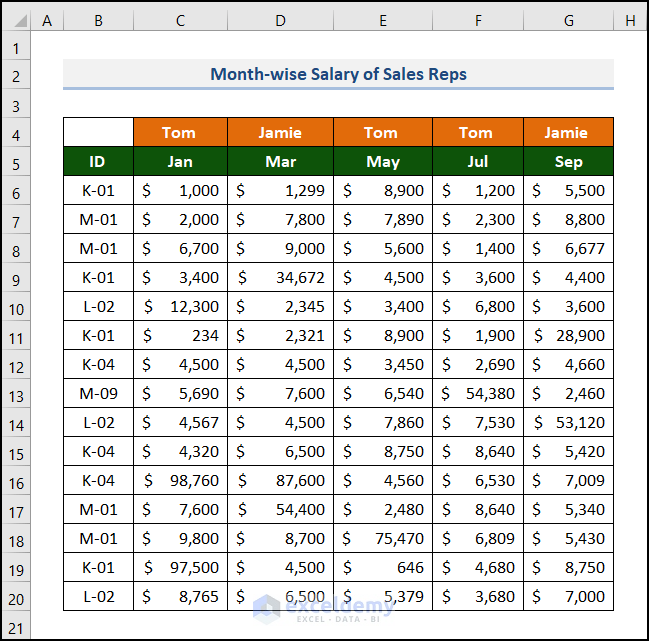Screen dimensions: 649x641
Task: Click the cell containing 7,009
Action: tap(569, 480)
